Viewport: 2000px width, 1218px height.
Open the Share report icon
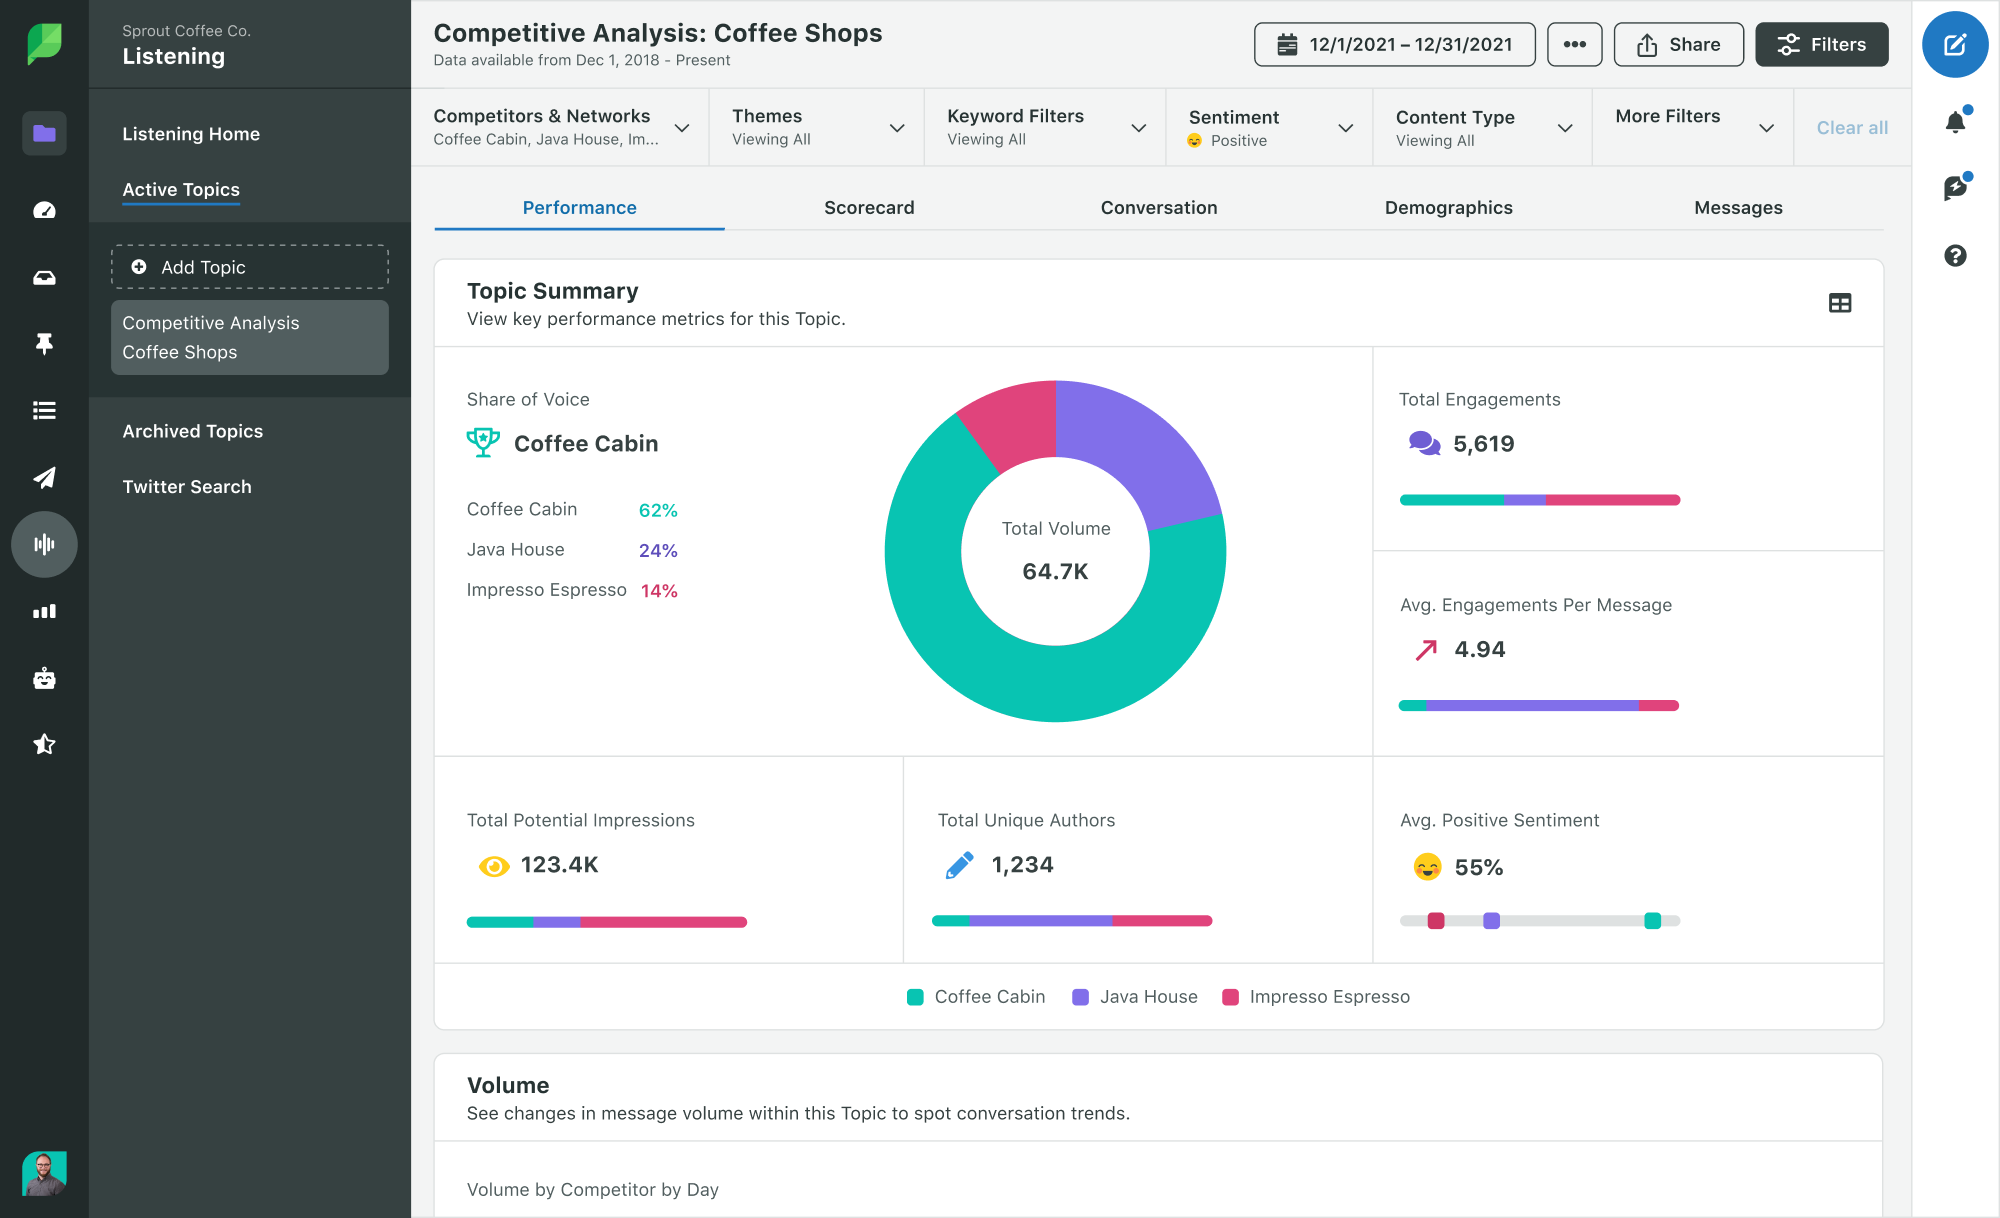1680,44
